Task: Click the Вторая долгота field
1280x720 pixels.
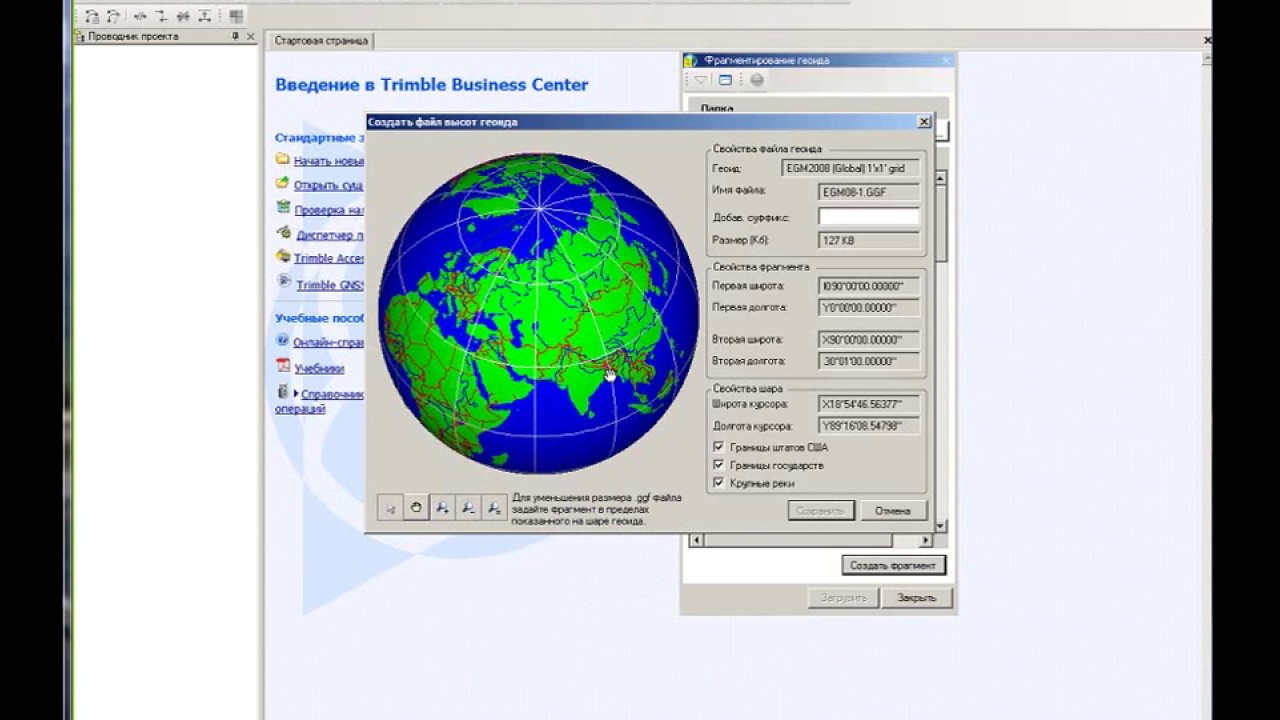Action: [x=869, y=361]
